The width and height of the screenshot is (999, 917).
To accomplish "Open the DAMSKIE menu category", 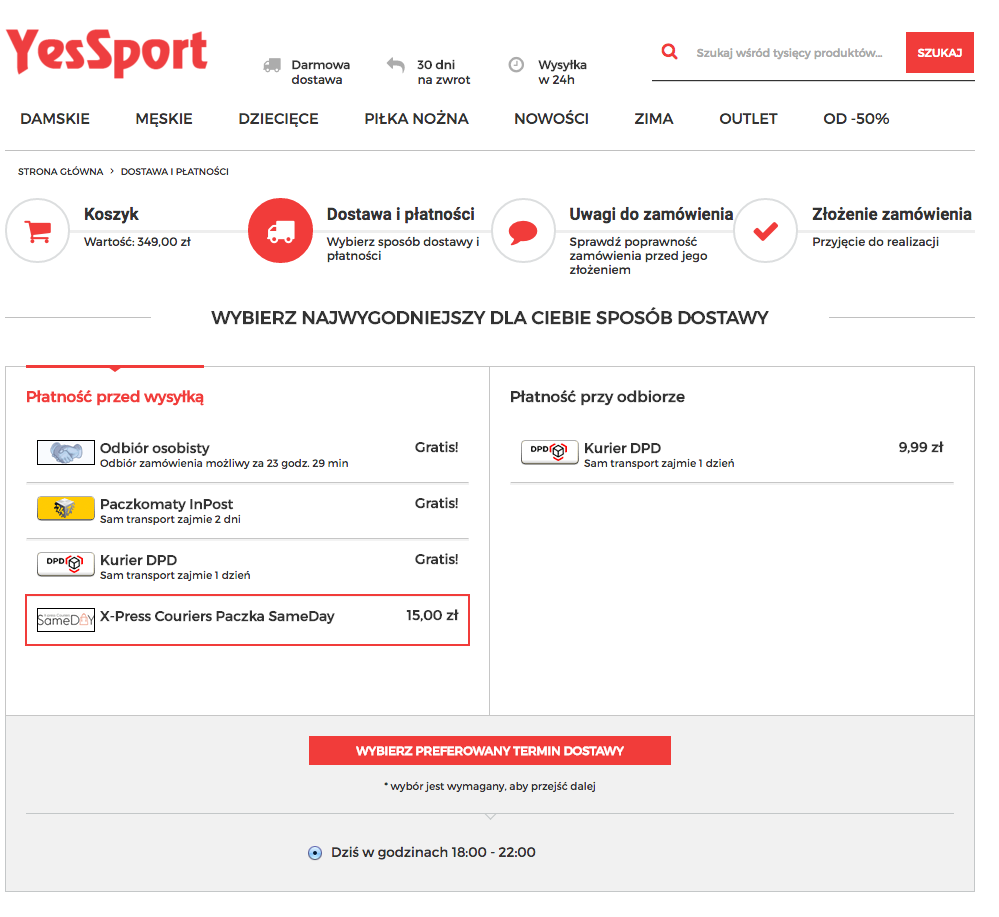I will pyautogui.click(x=55, y=119).
